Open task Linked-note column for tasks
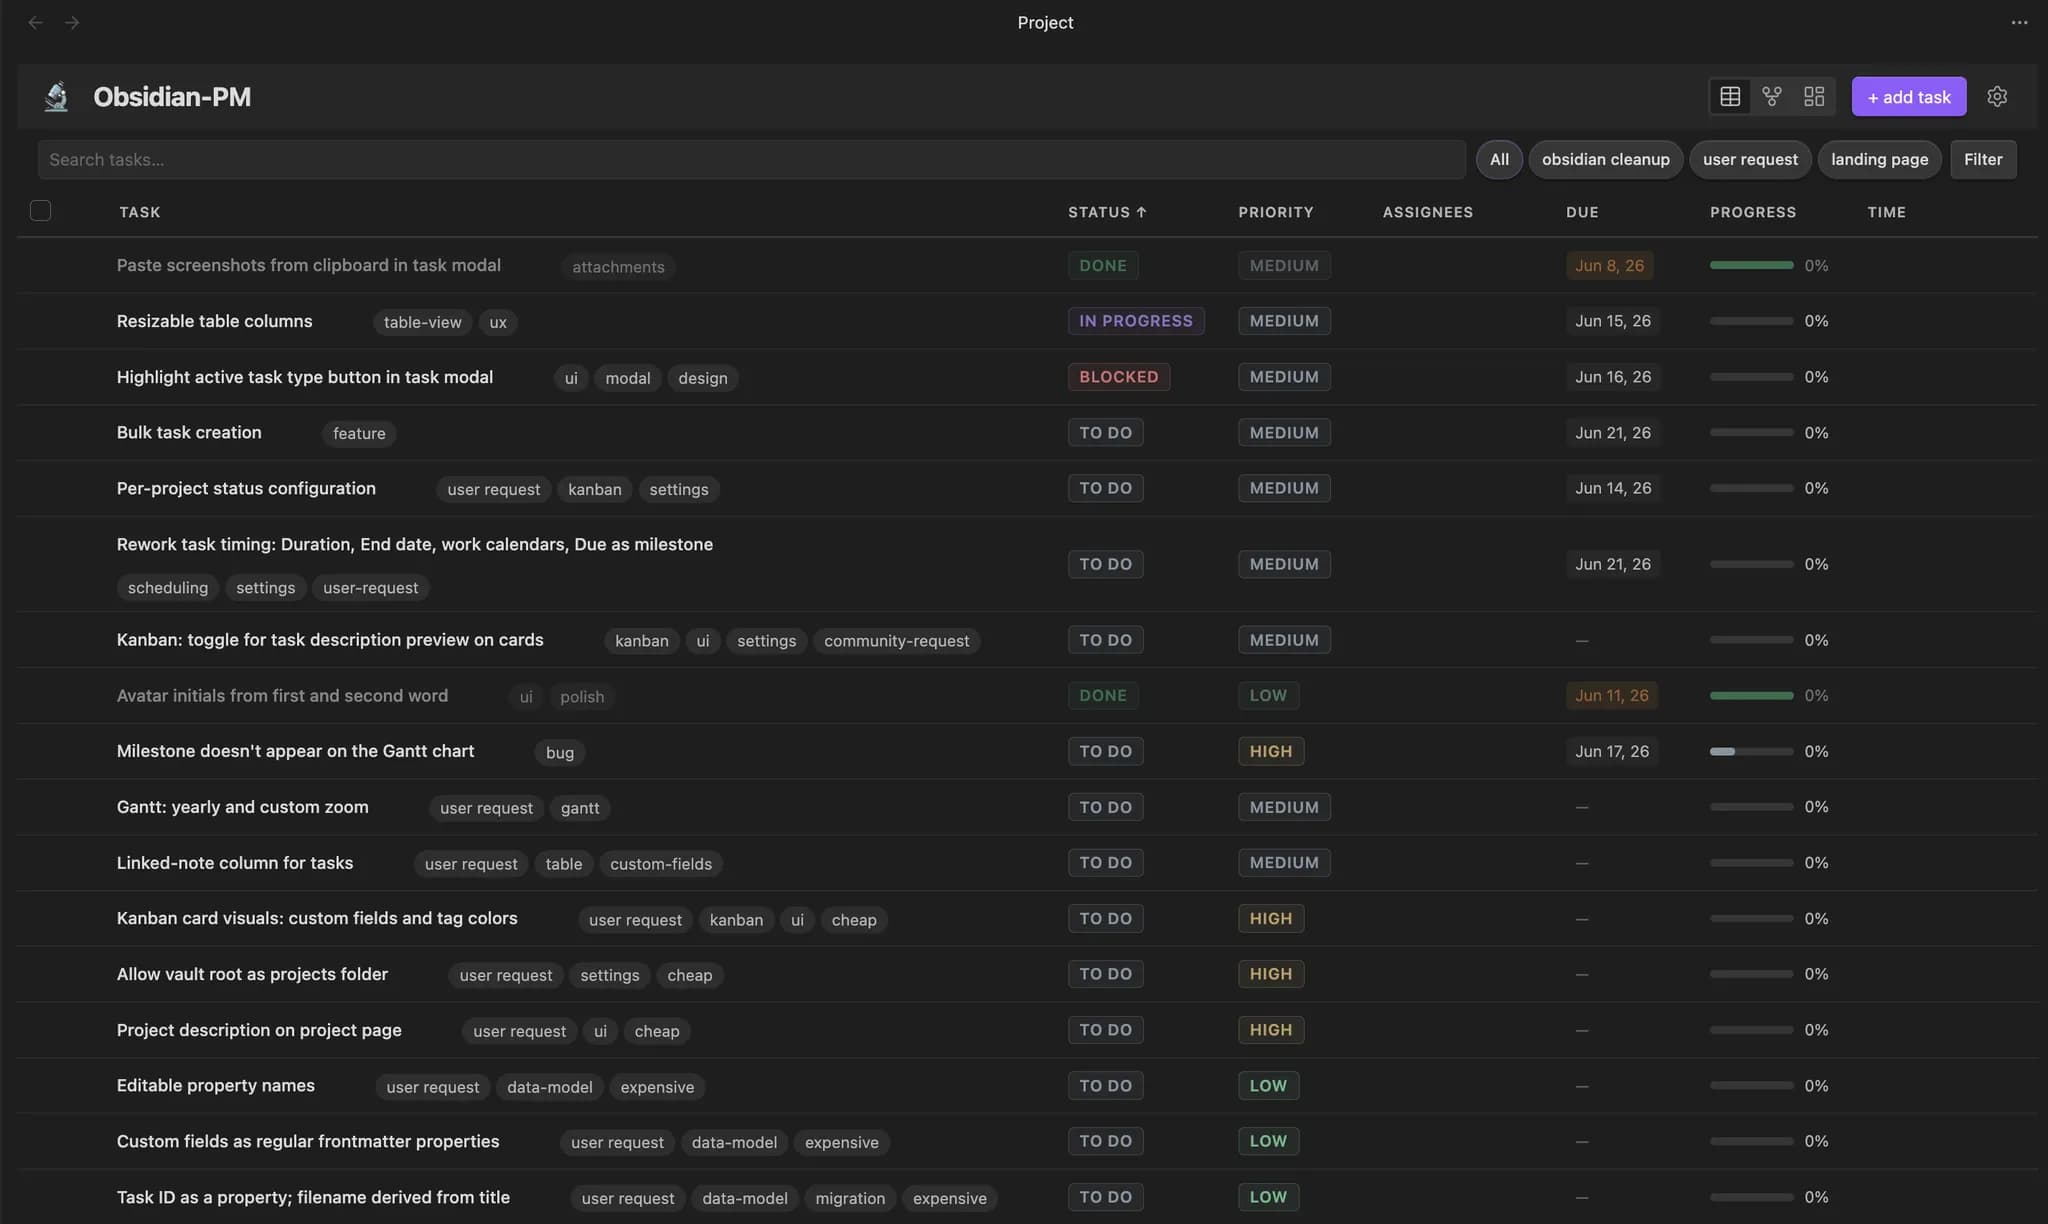The image size is (2048, 1224). click(235, 863)
